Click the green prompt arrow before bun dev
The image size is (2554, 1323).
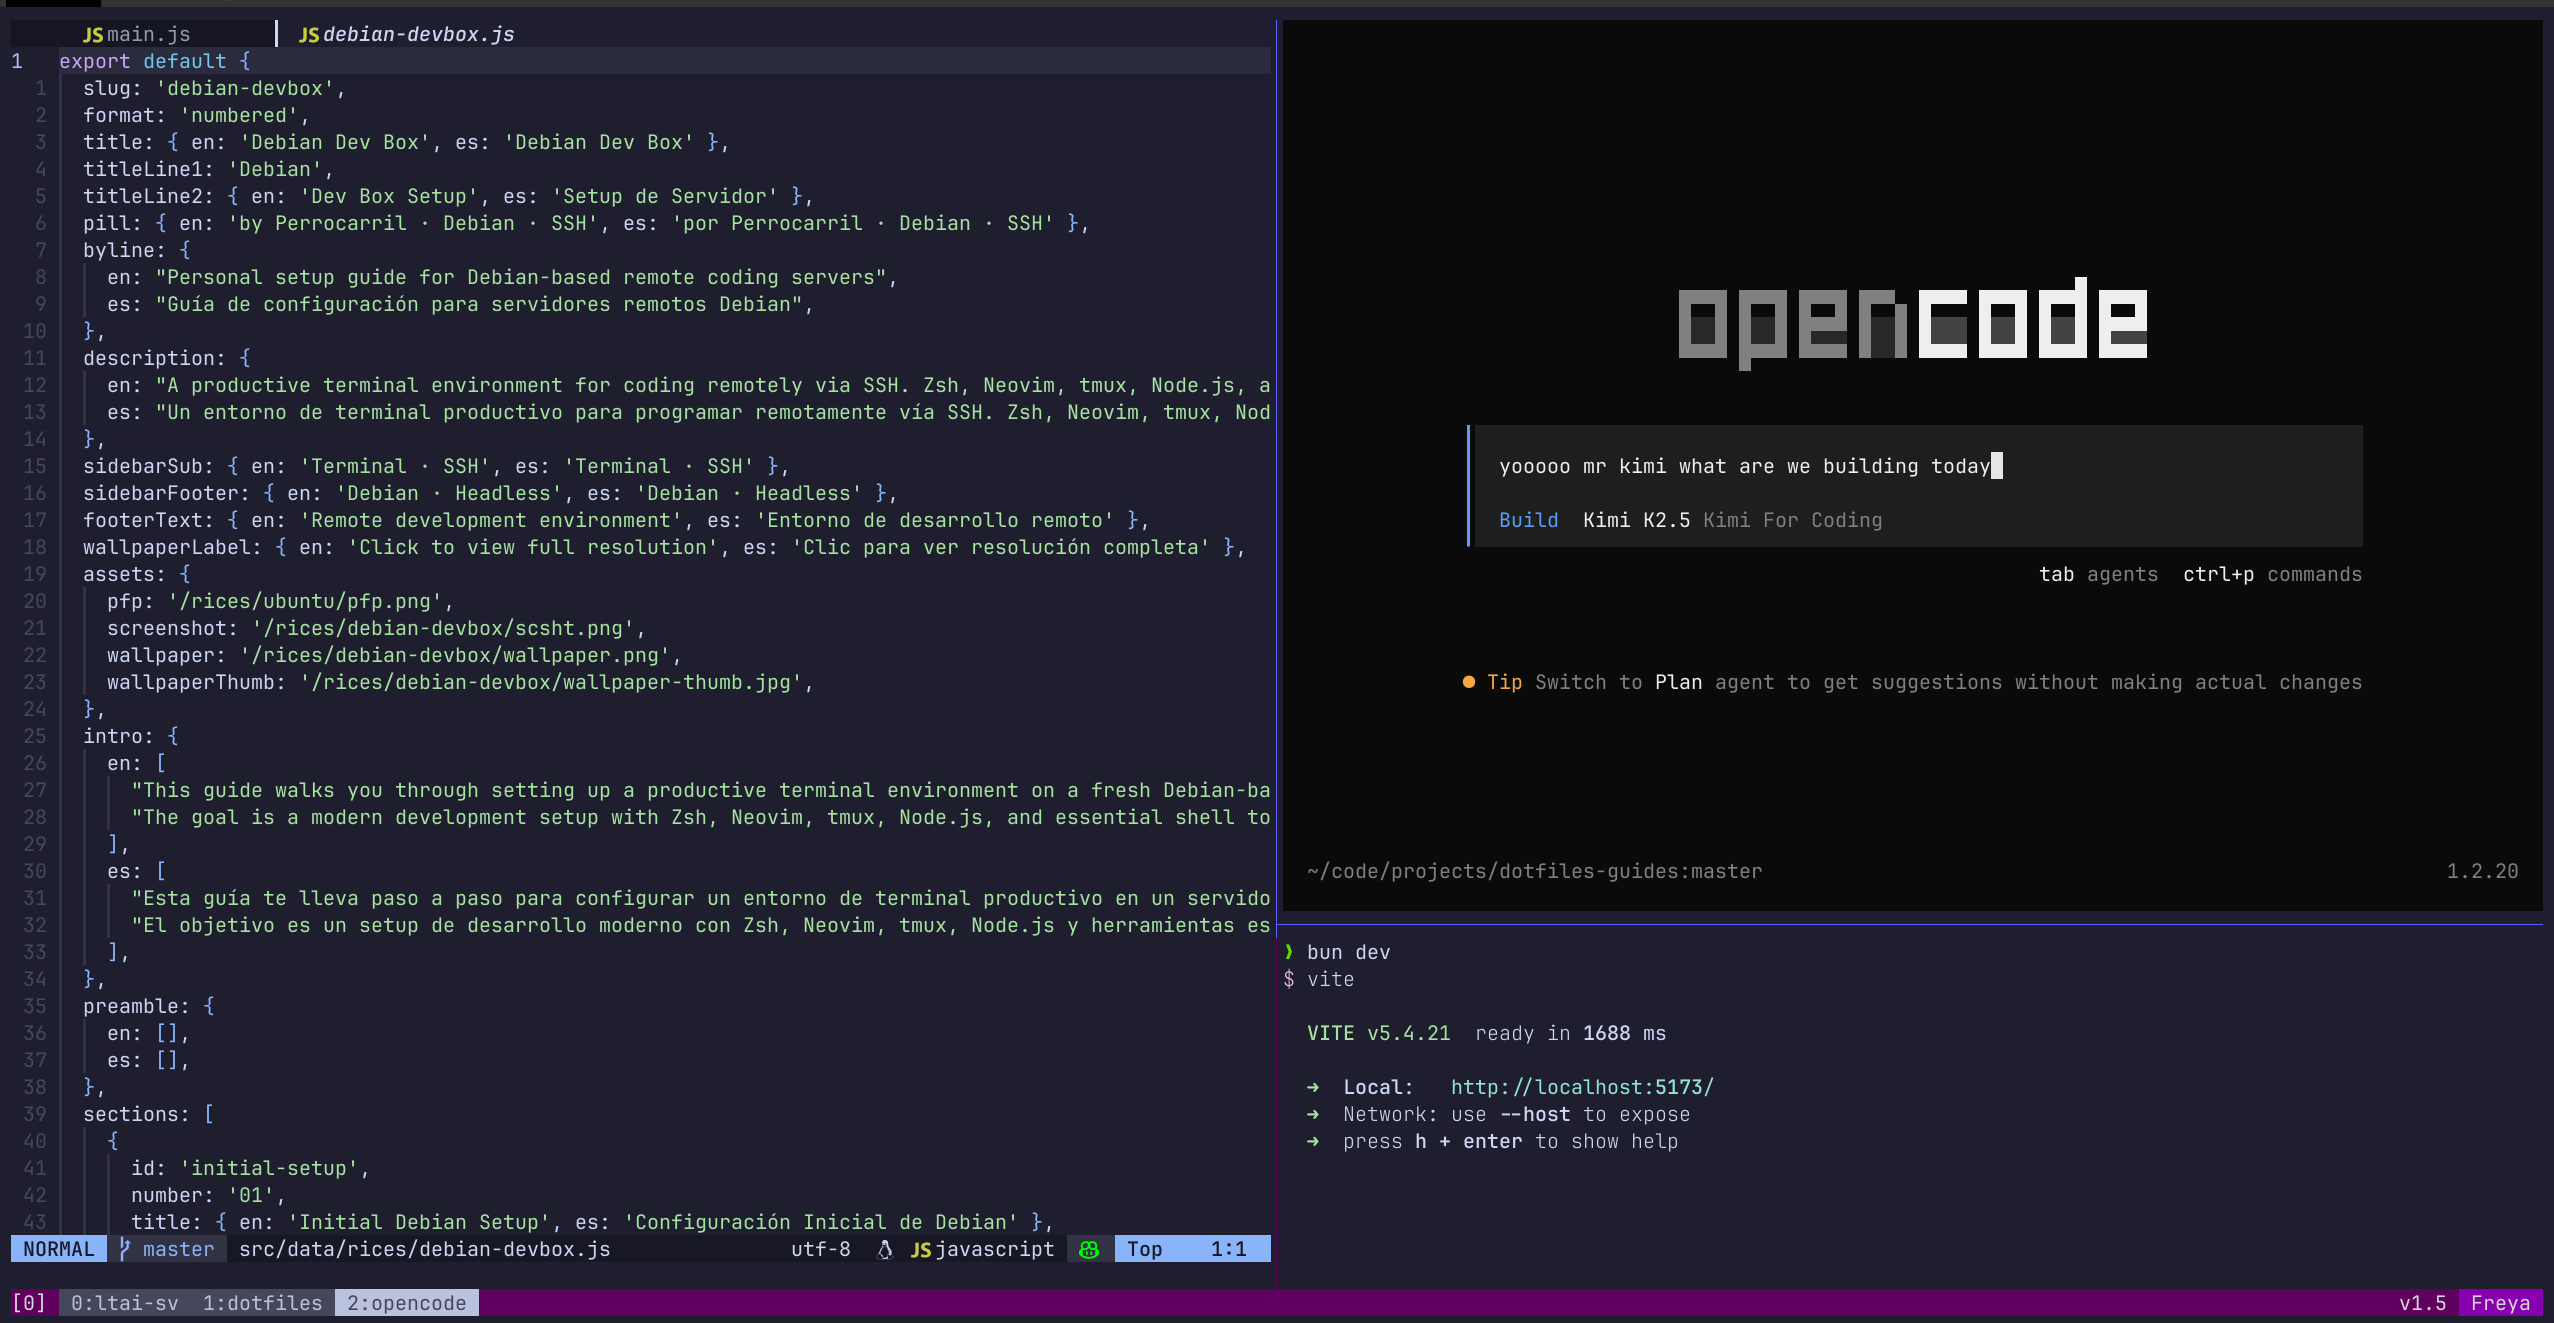[1289, 952]
